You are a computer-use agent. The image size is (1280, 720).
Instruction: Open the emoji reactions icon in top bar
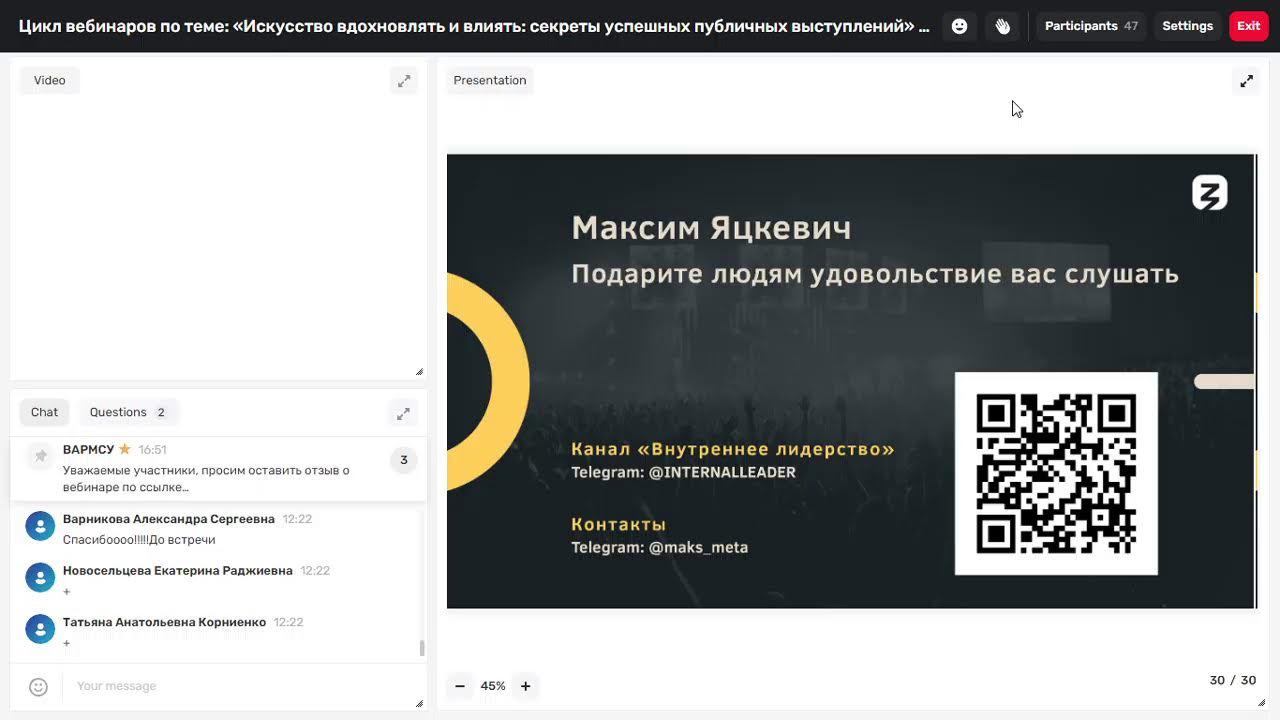[959, 26]
